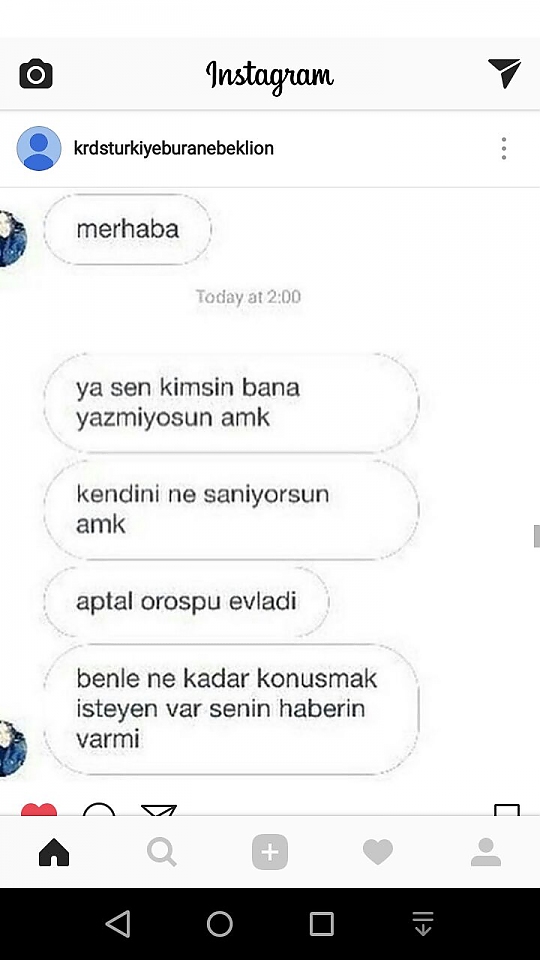Create new post with plus icon
540x960 pixels.
(x=270, y=852)
